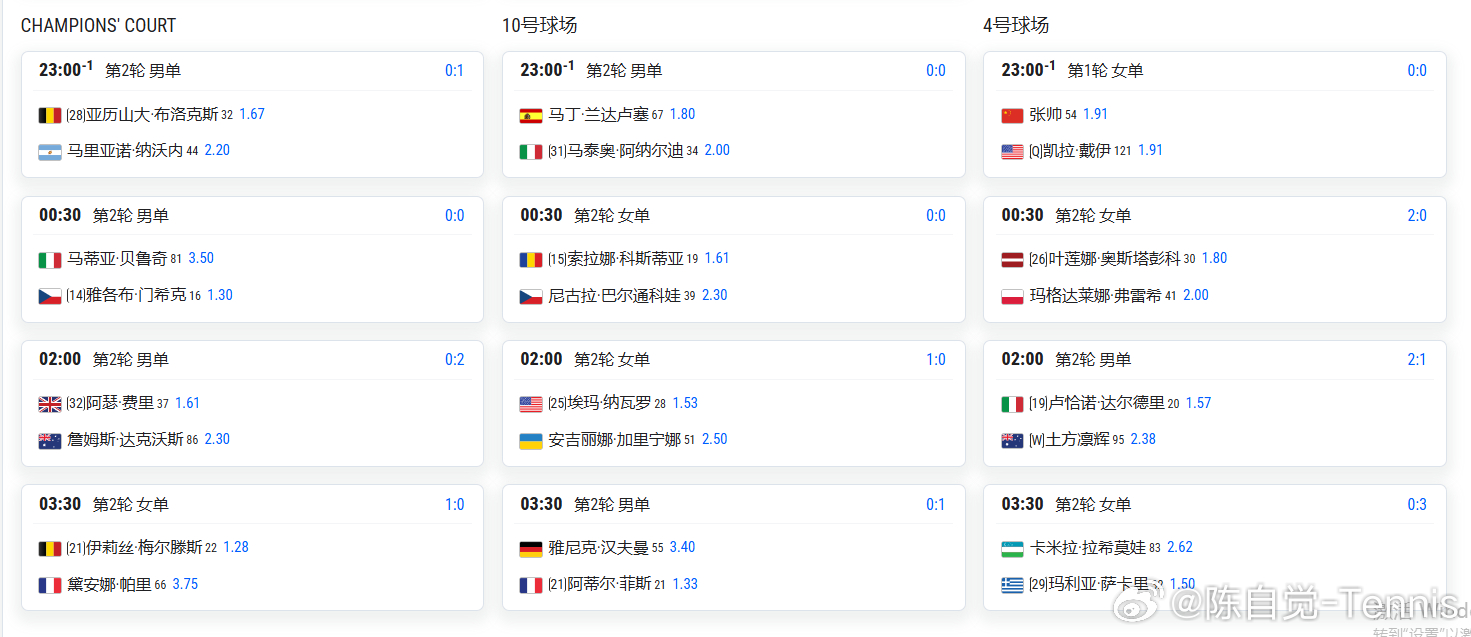Click the Belgium flag next to 亚历山大·布洛克斯
The height and width of the screenshot is (637, 1471).
point(50,115)
